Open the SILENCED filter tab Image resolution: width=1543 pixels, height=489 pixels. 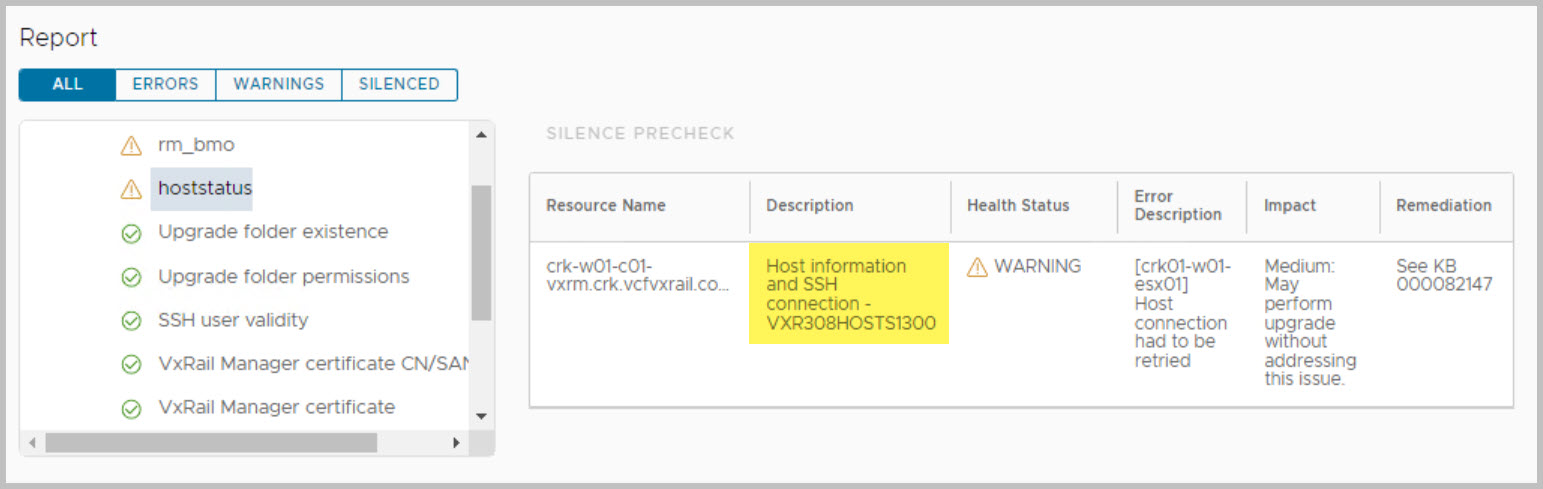(399, 84)
